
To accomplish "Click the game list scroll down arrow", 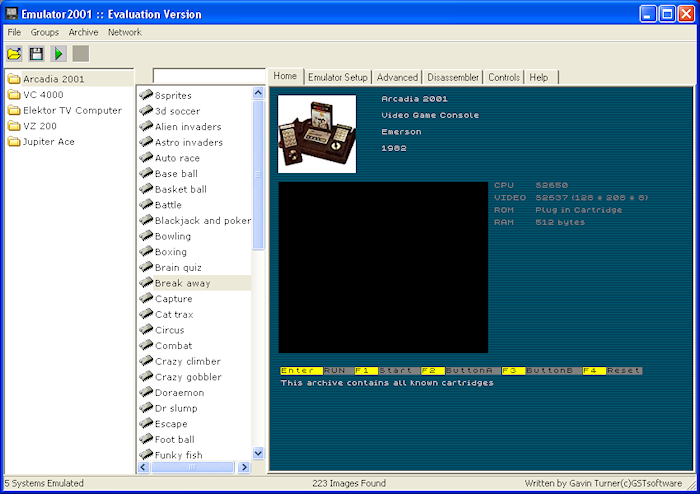I will point(258,453).
